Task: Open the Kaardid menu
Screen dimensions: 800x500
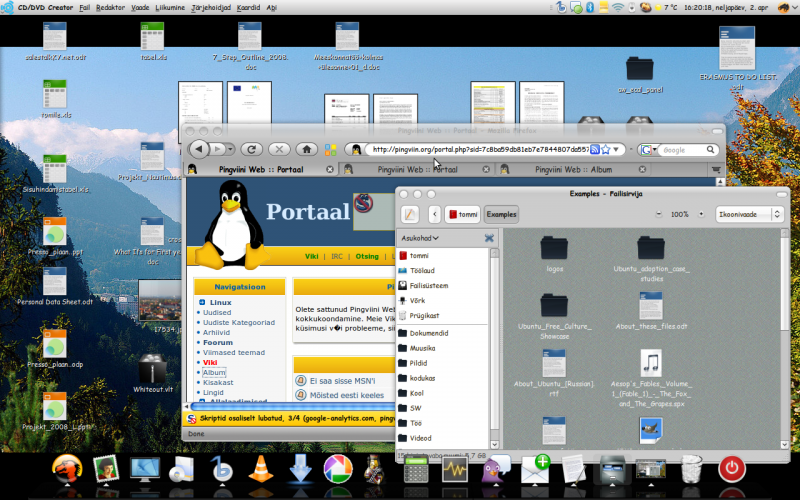Action: (x=248, y=8)
